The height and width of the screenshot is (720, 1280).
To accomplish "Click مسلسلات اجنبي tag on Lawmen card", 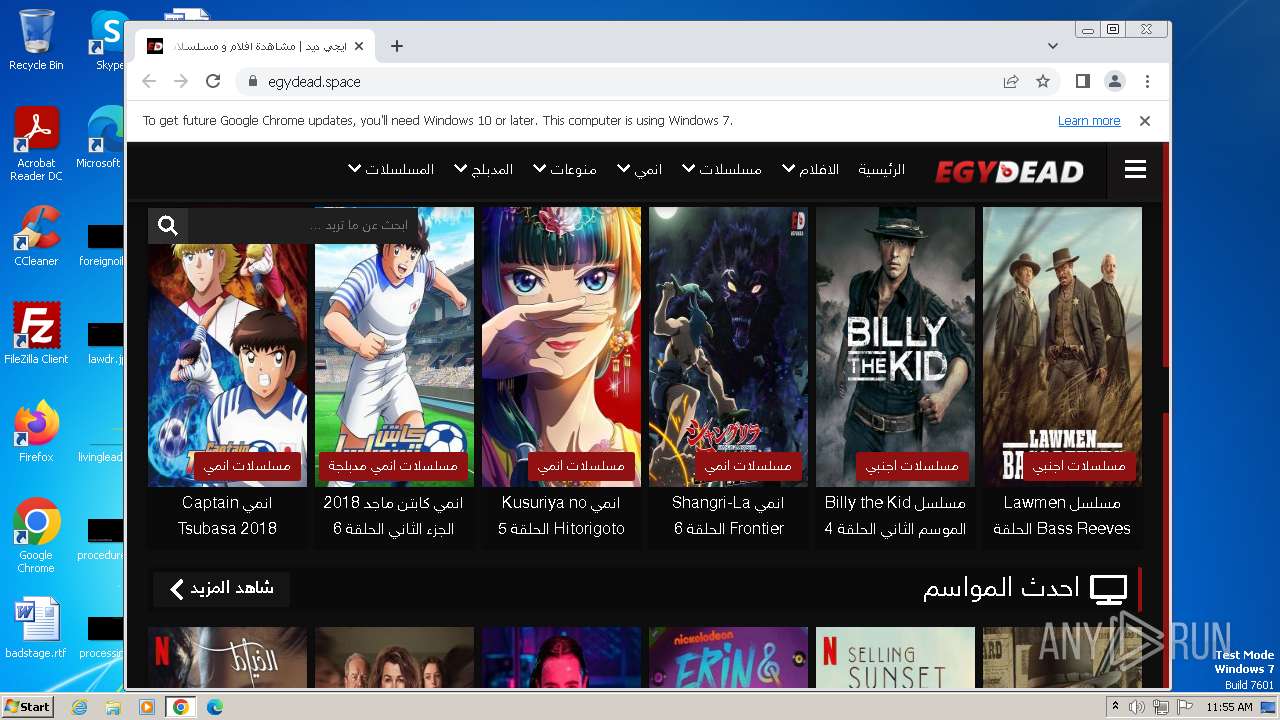I will 1078,466.
